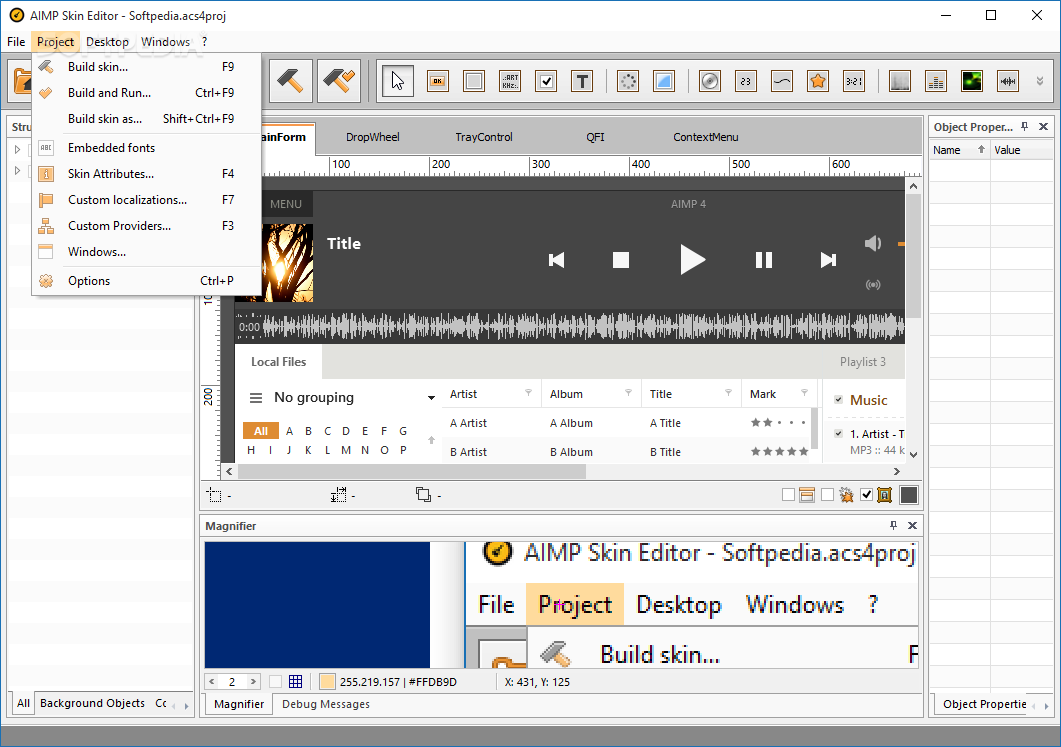Select the All tab in structure panel
The height and width of the screenshot is (747, 1061).
24,704
